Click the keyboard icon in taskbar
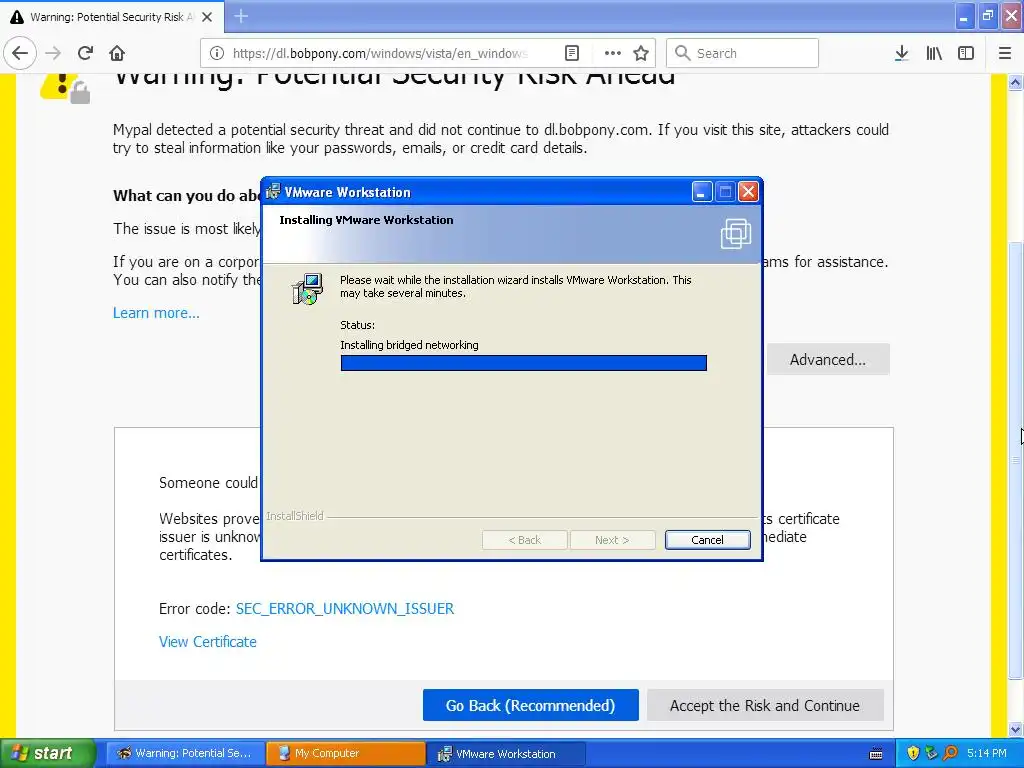Viewport: 1024px width, 768px height. pyautogui.click(x=876, y=754)
